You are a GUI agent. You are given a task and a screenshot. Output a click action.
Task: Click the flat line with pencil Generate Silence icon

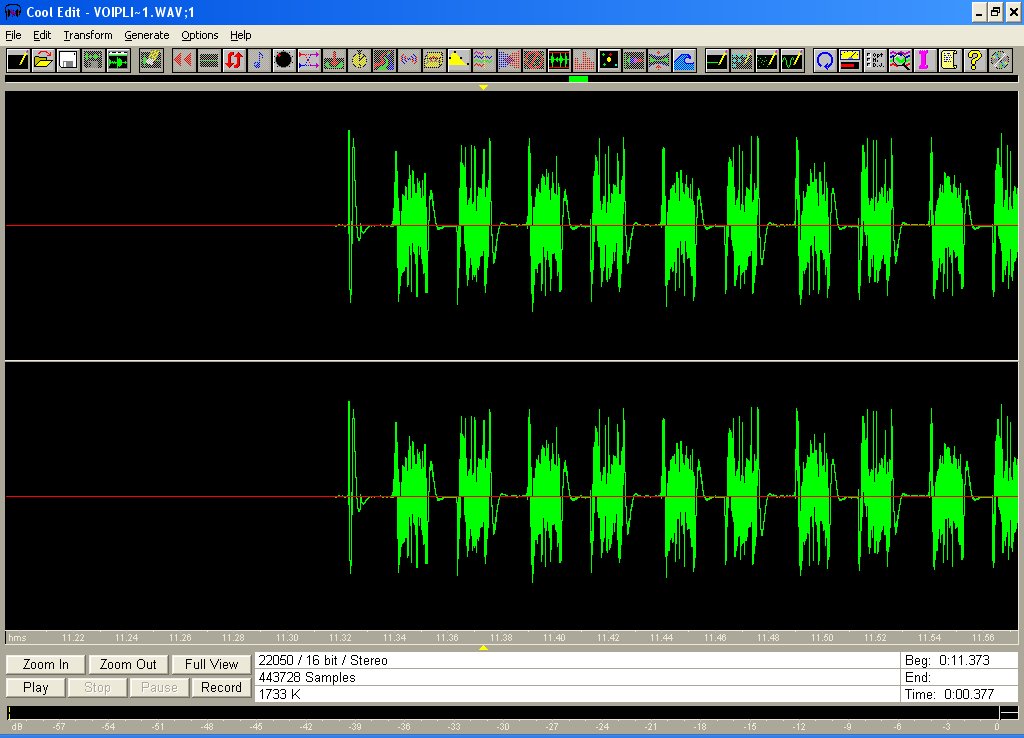717,61
